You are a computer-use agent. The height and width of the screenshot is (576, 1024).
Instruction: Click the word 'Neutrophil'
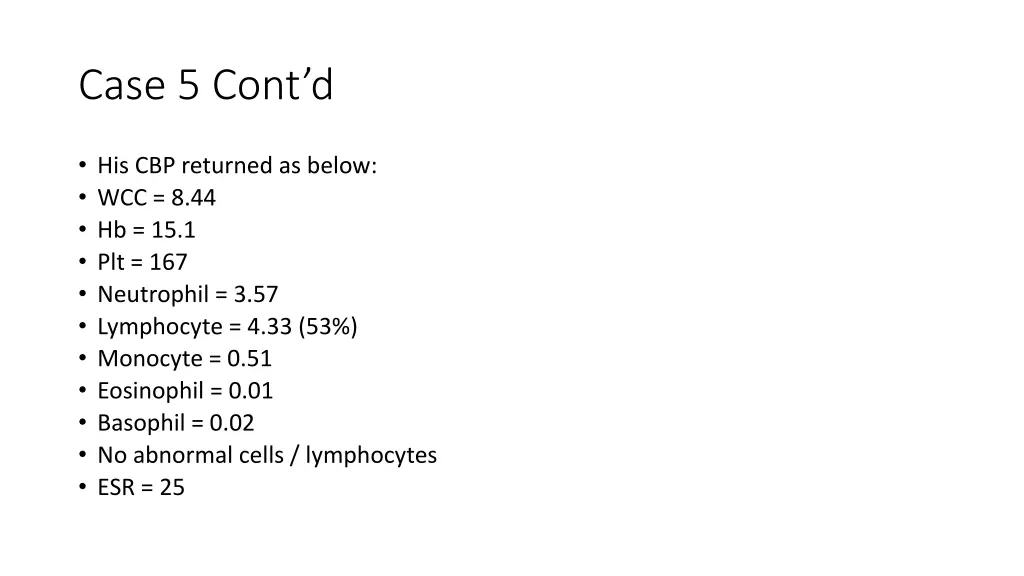[153, 295]
